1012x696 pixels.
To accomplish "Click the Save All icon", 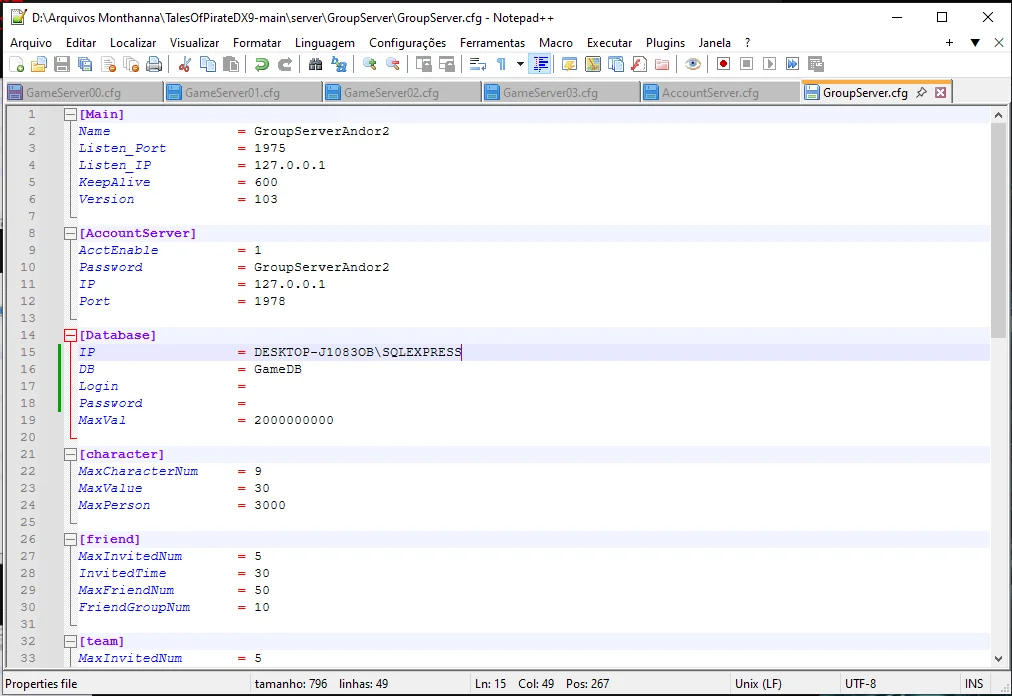I will (85, 63).
